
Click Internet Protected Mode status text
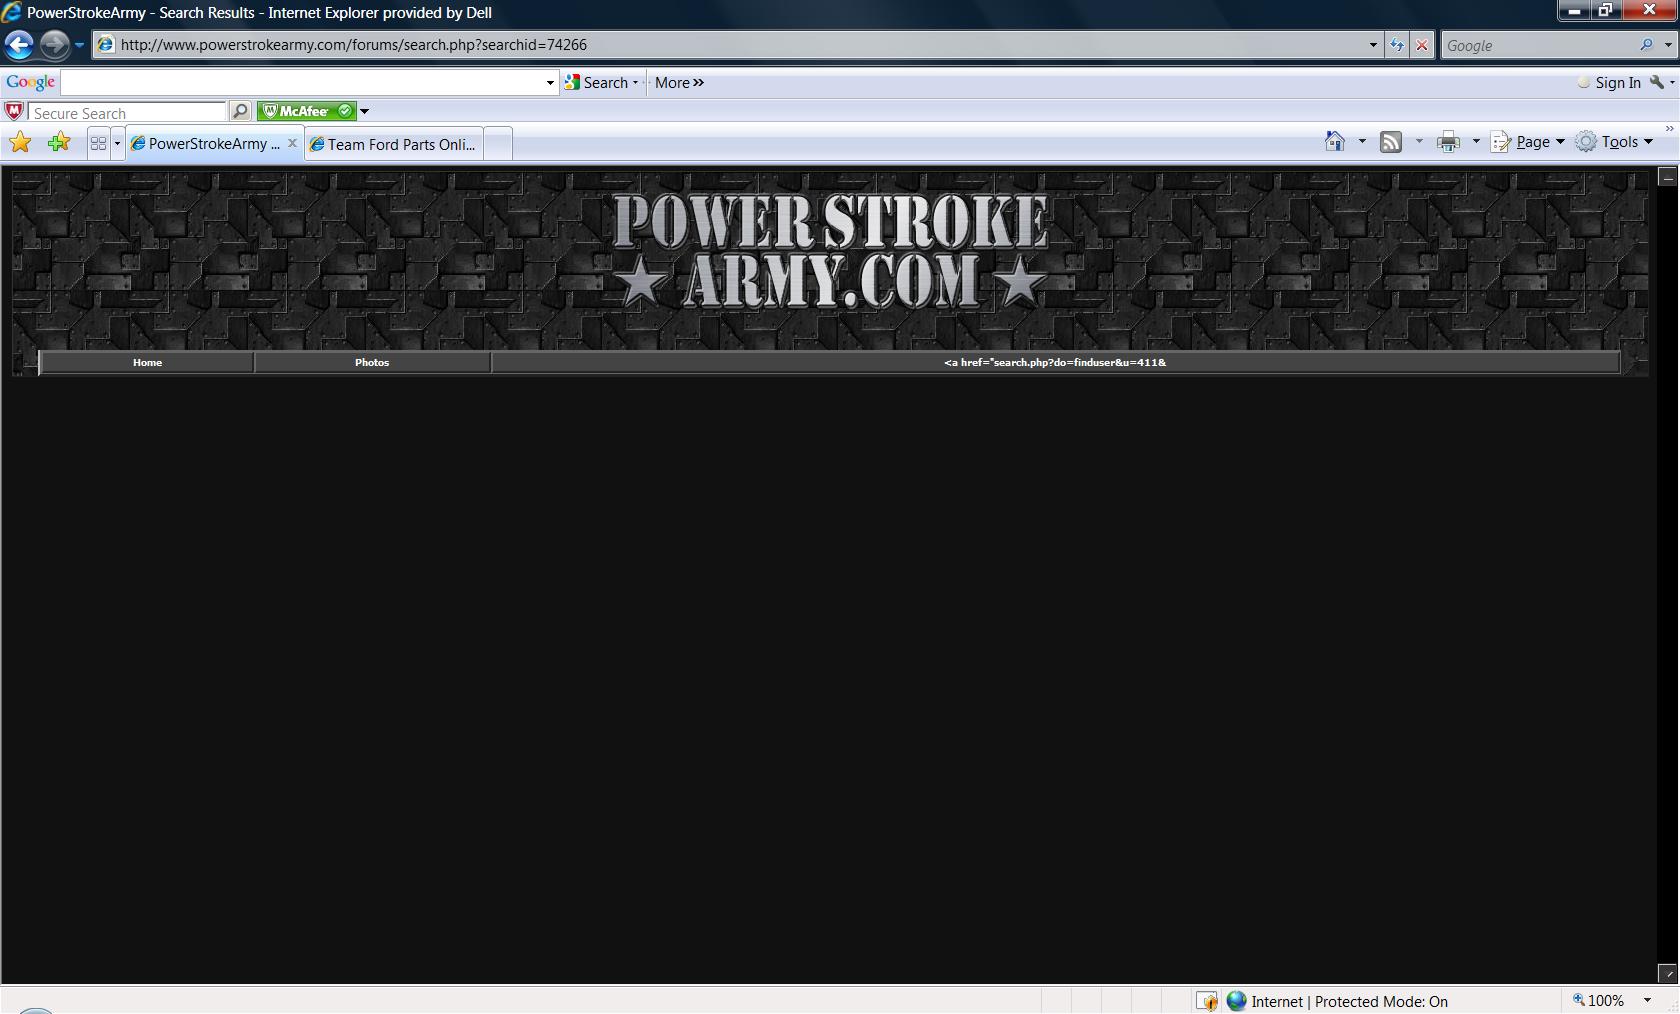click(1349, 1001)
